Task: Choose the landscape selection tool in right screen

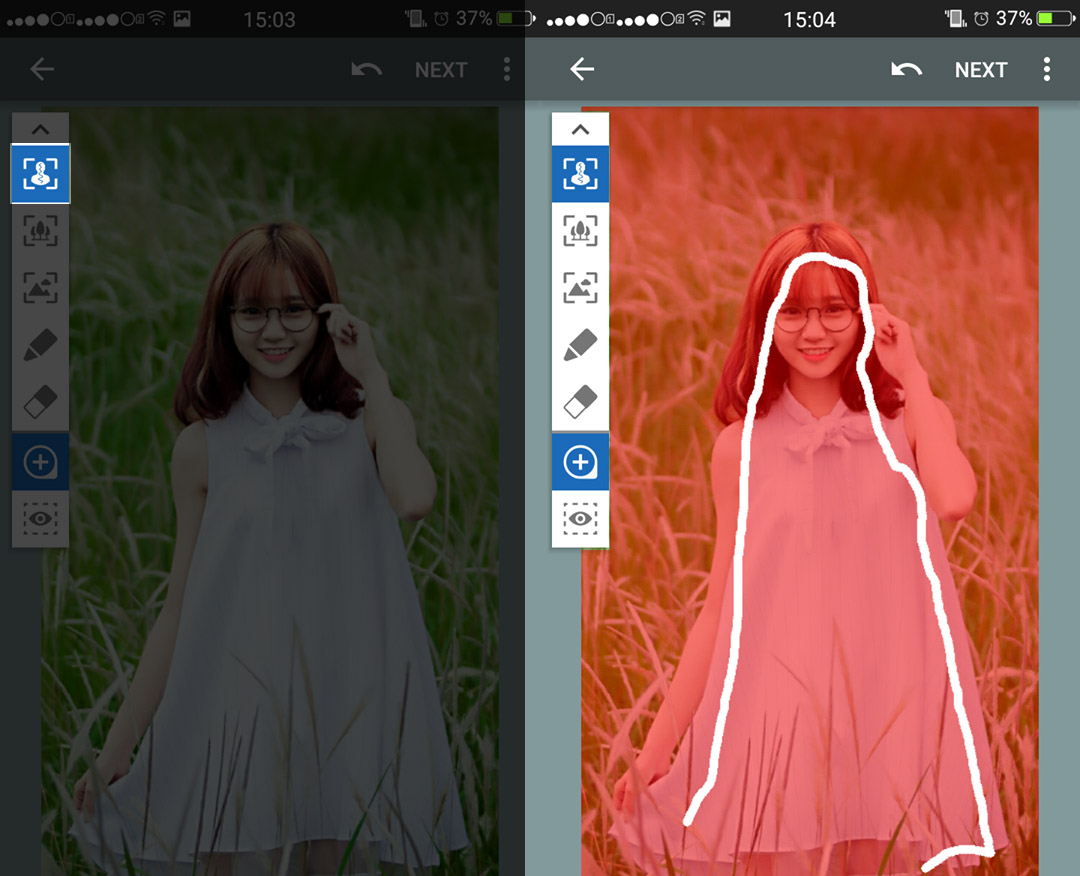Action: point(580,288)
